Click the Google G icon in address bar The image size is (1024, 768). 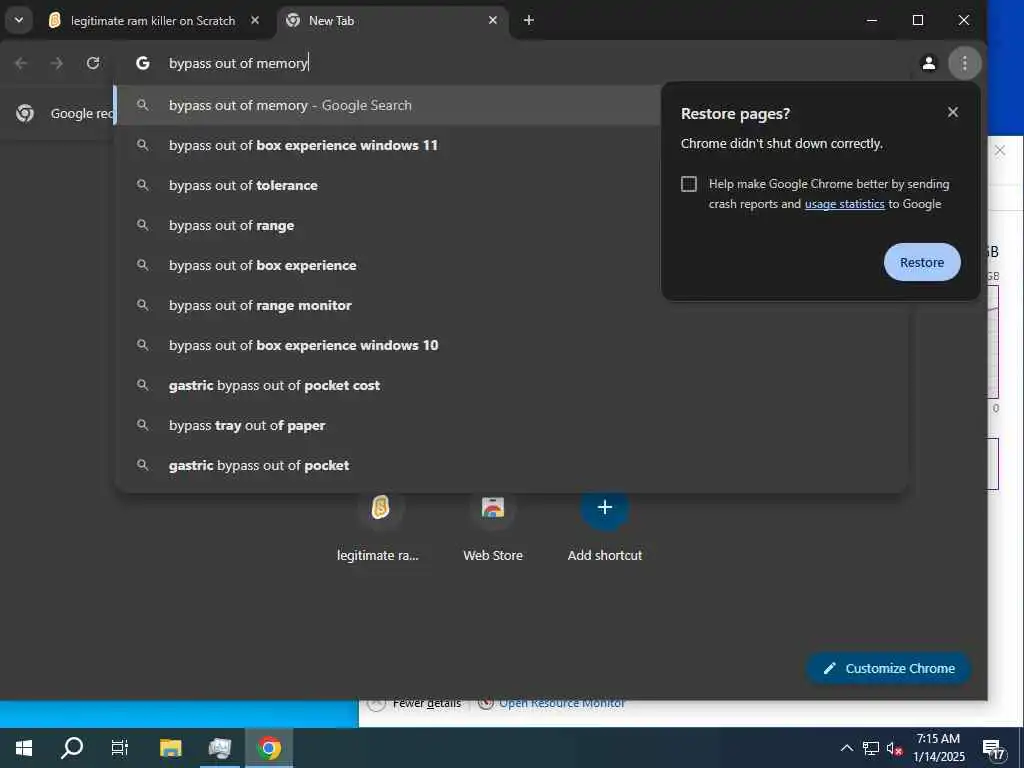142,63
